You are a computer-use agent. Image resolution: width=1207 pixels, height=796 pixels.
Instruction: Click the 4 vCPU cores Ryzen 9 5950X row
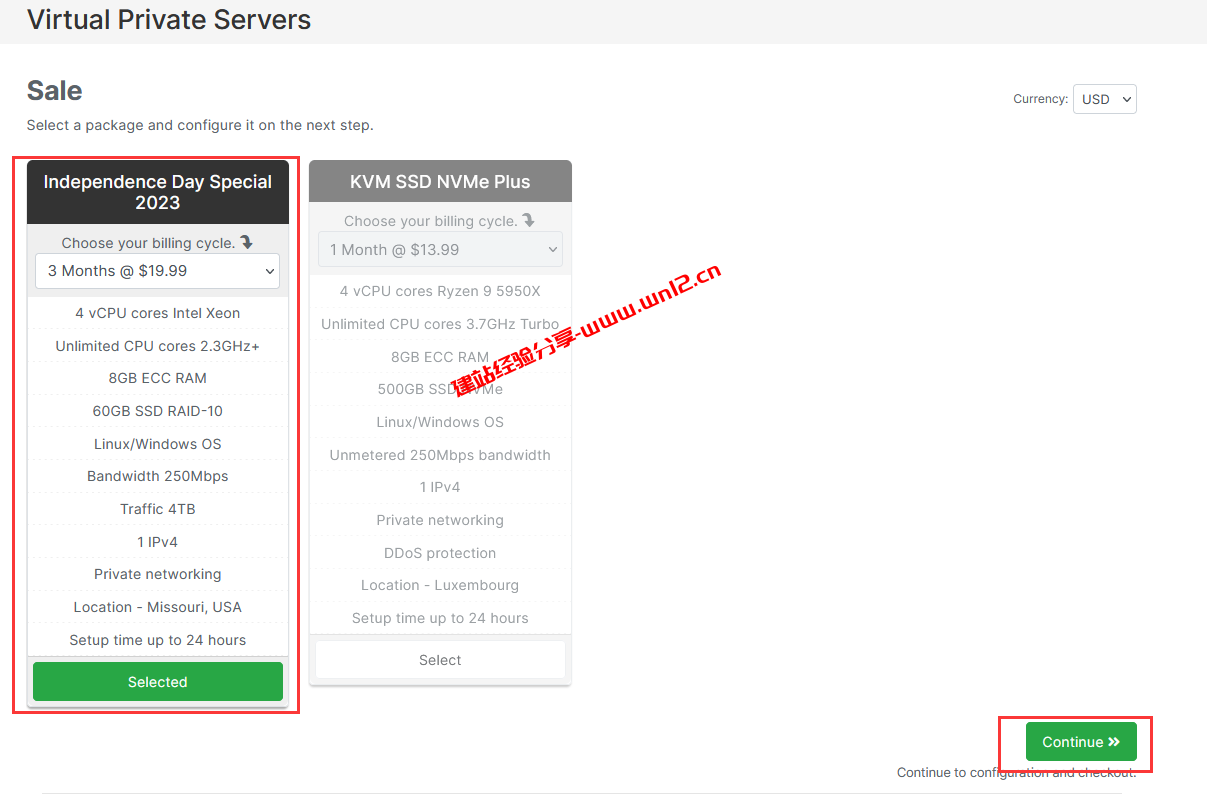point(440,291)
